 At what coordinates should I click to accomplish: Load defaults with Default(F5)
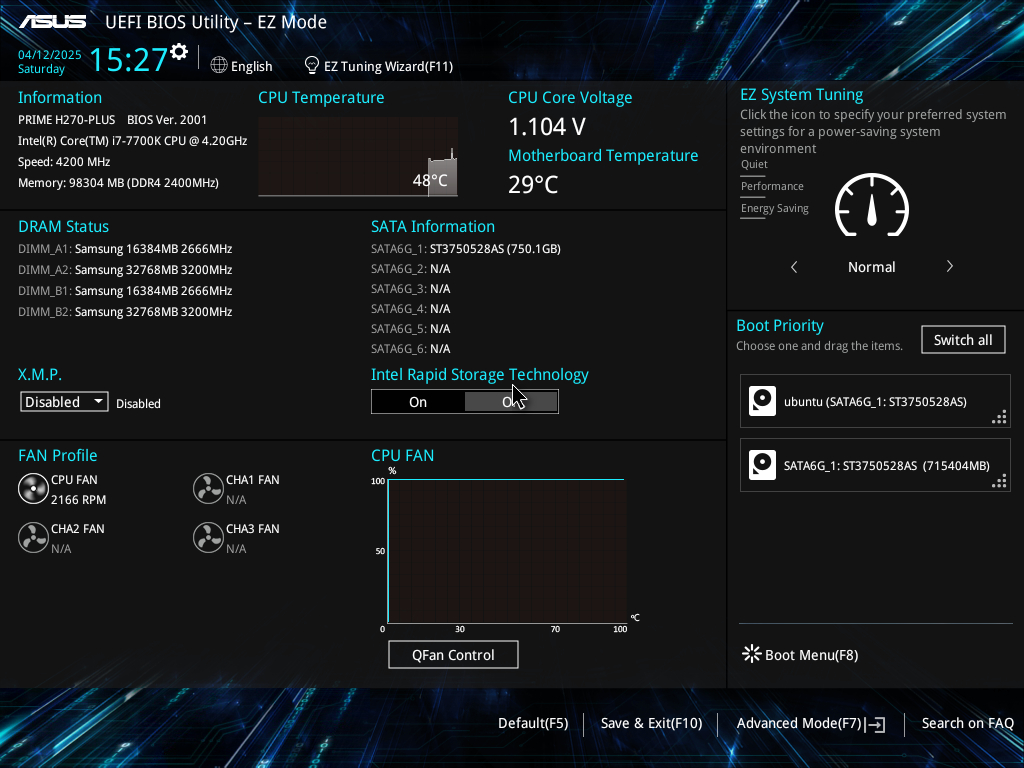click(x=533, y=723)
